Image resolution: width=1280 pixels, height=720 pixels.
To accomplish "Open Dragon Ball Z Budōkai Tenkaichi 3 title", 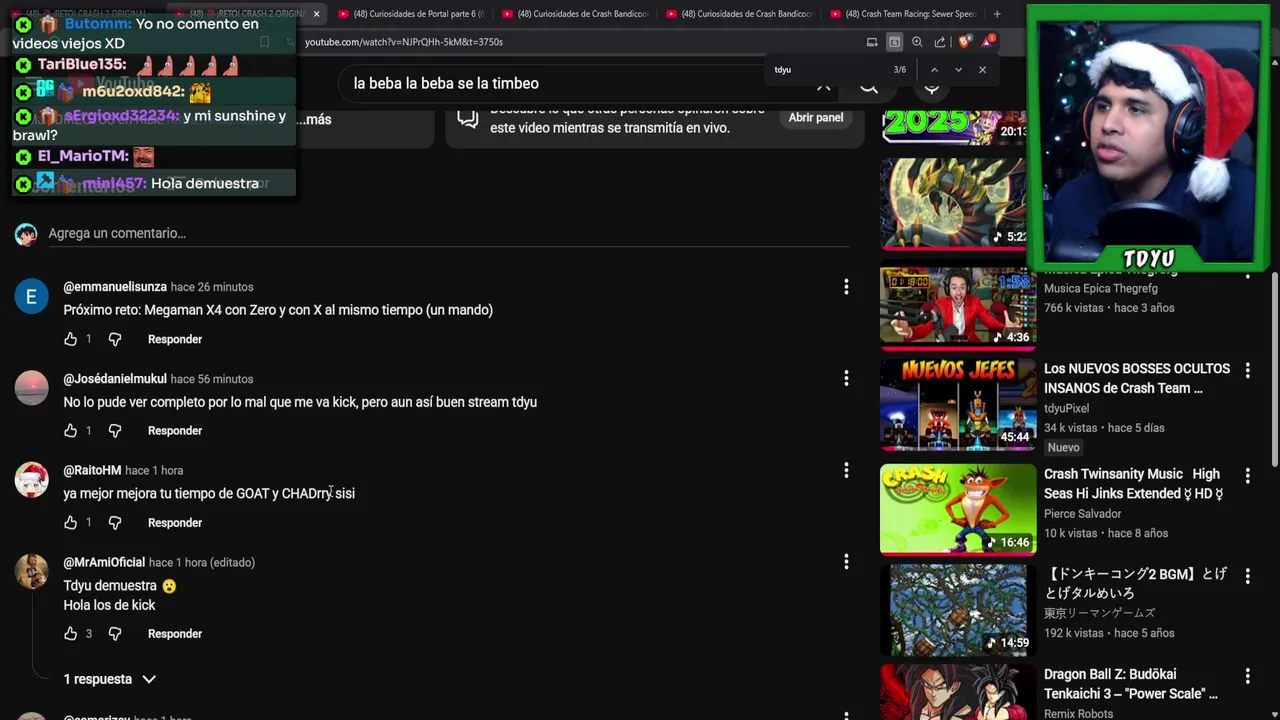I will point(1131,684).
